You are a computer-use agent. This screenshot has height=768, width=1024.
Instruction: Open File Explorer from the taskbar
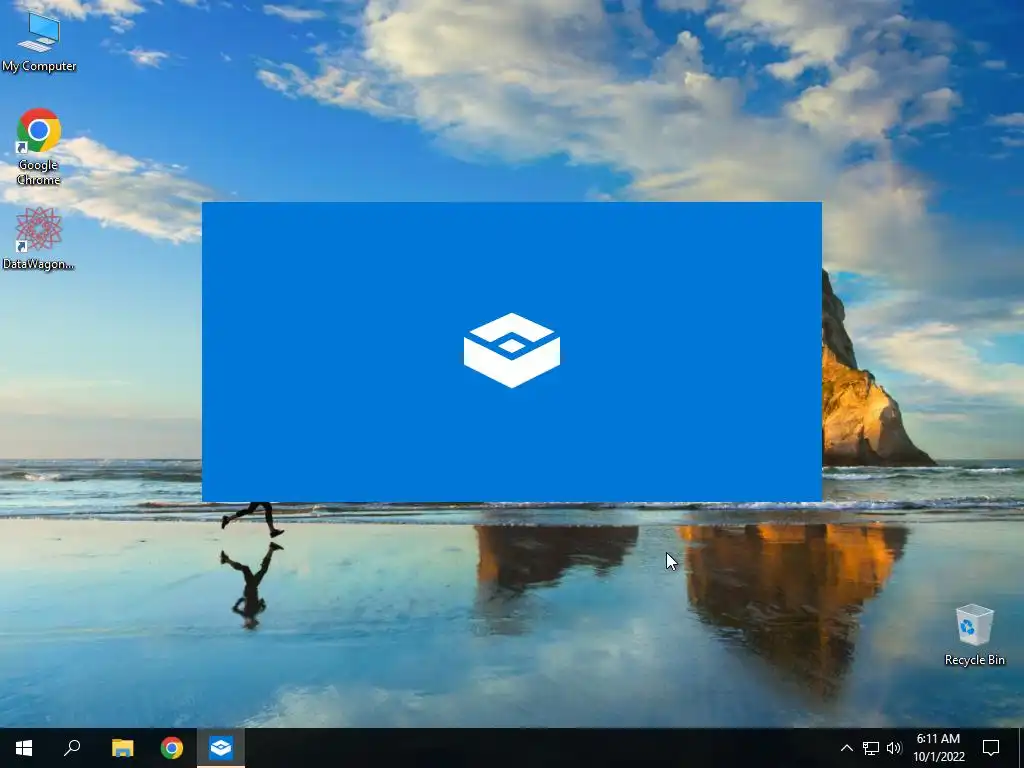[122, 748]
